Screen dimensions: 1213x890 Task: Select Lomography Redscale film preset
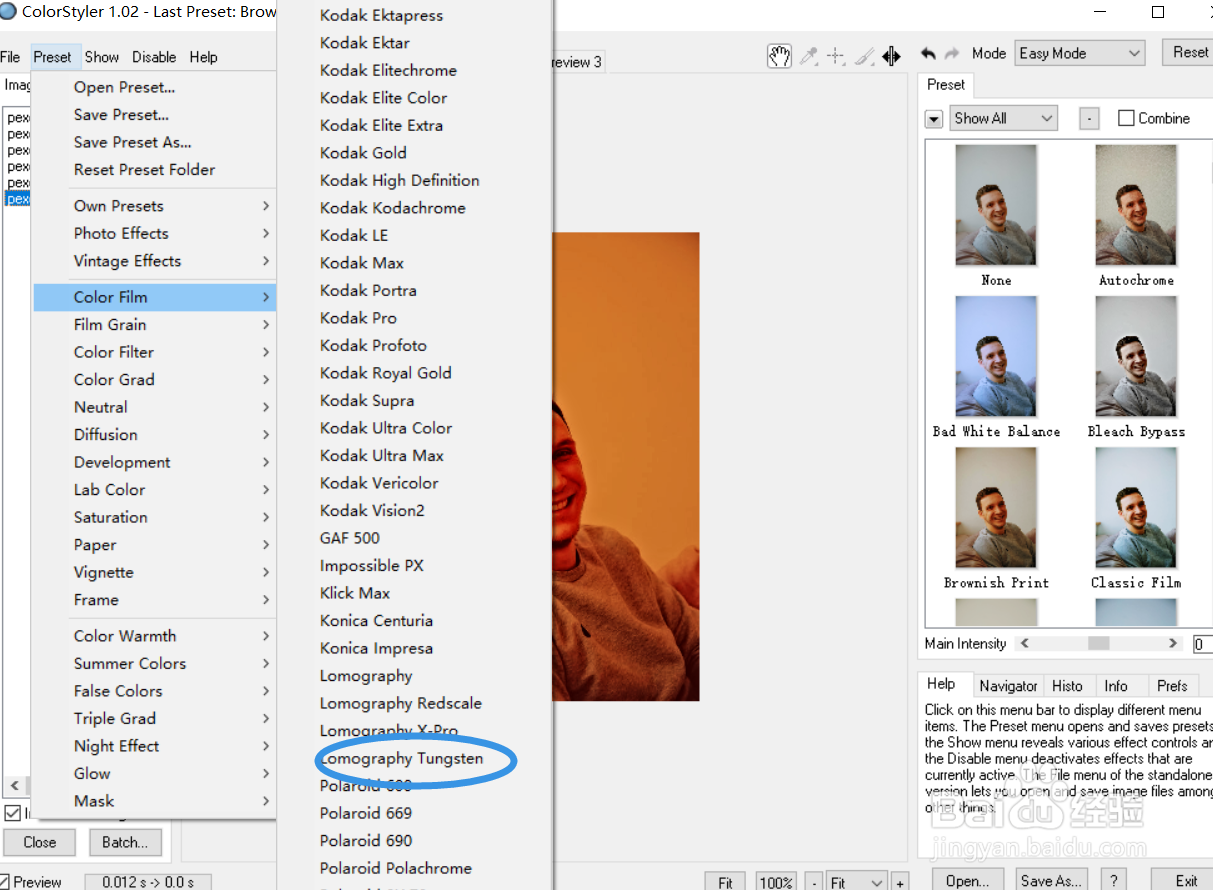pos(415,703)
